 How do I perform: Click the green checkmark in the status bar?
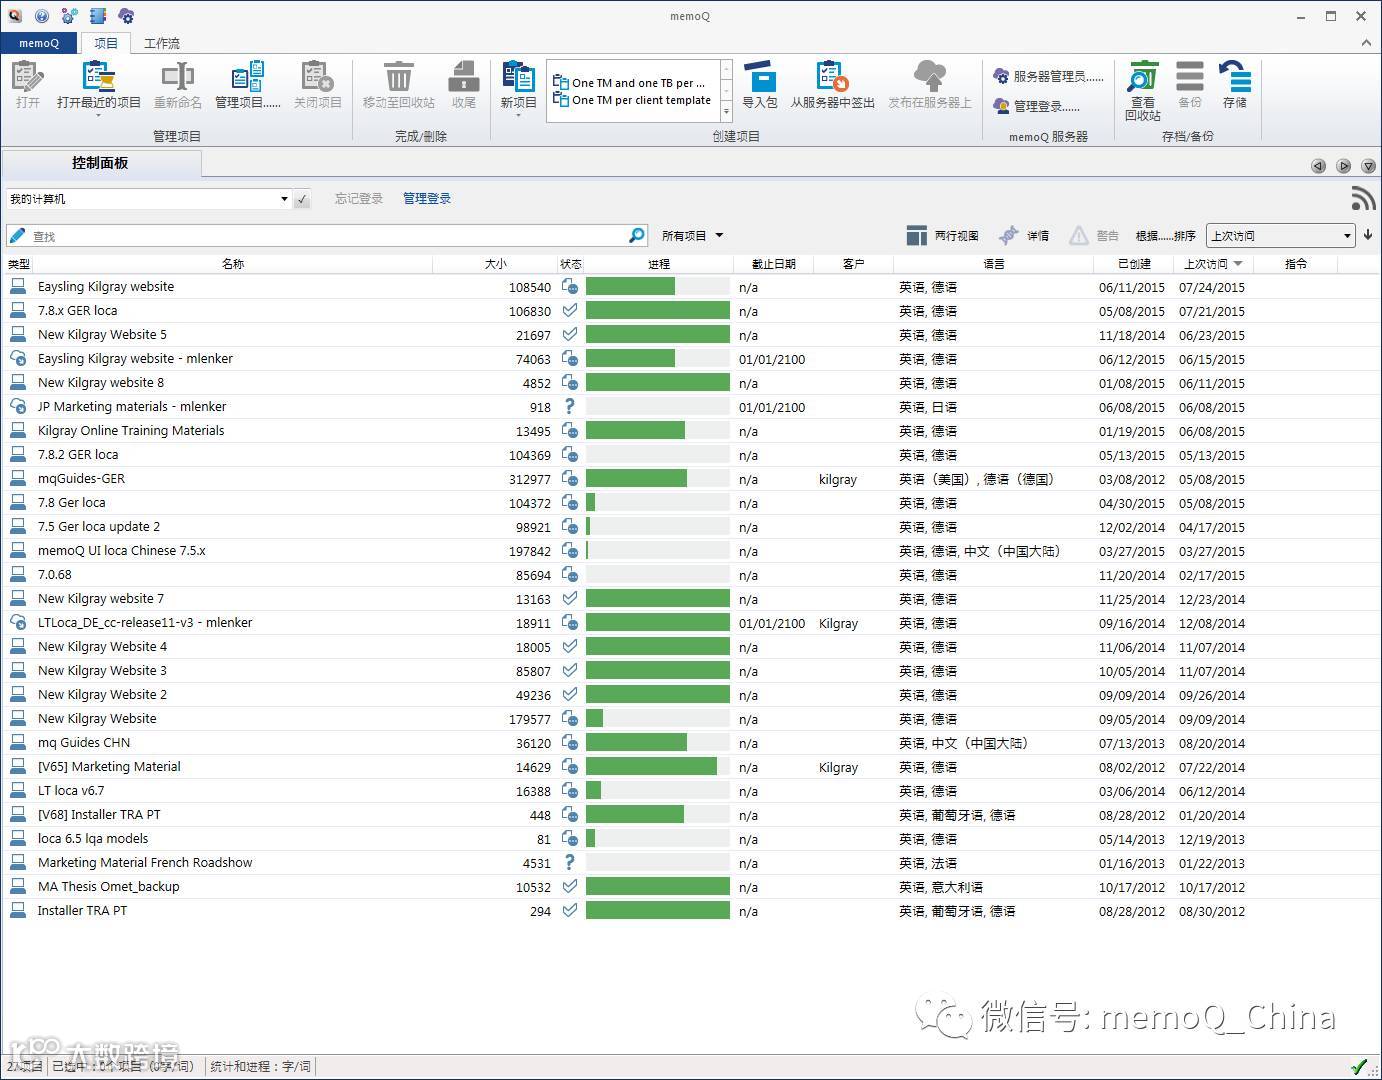[x=1359, y=1066]
